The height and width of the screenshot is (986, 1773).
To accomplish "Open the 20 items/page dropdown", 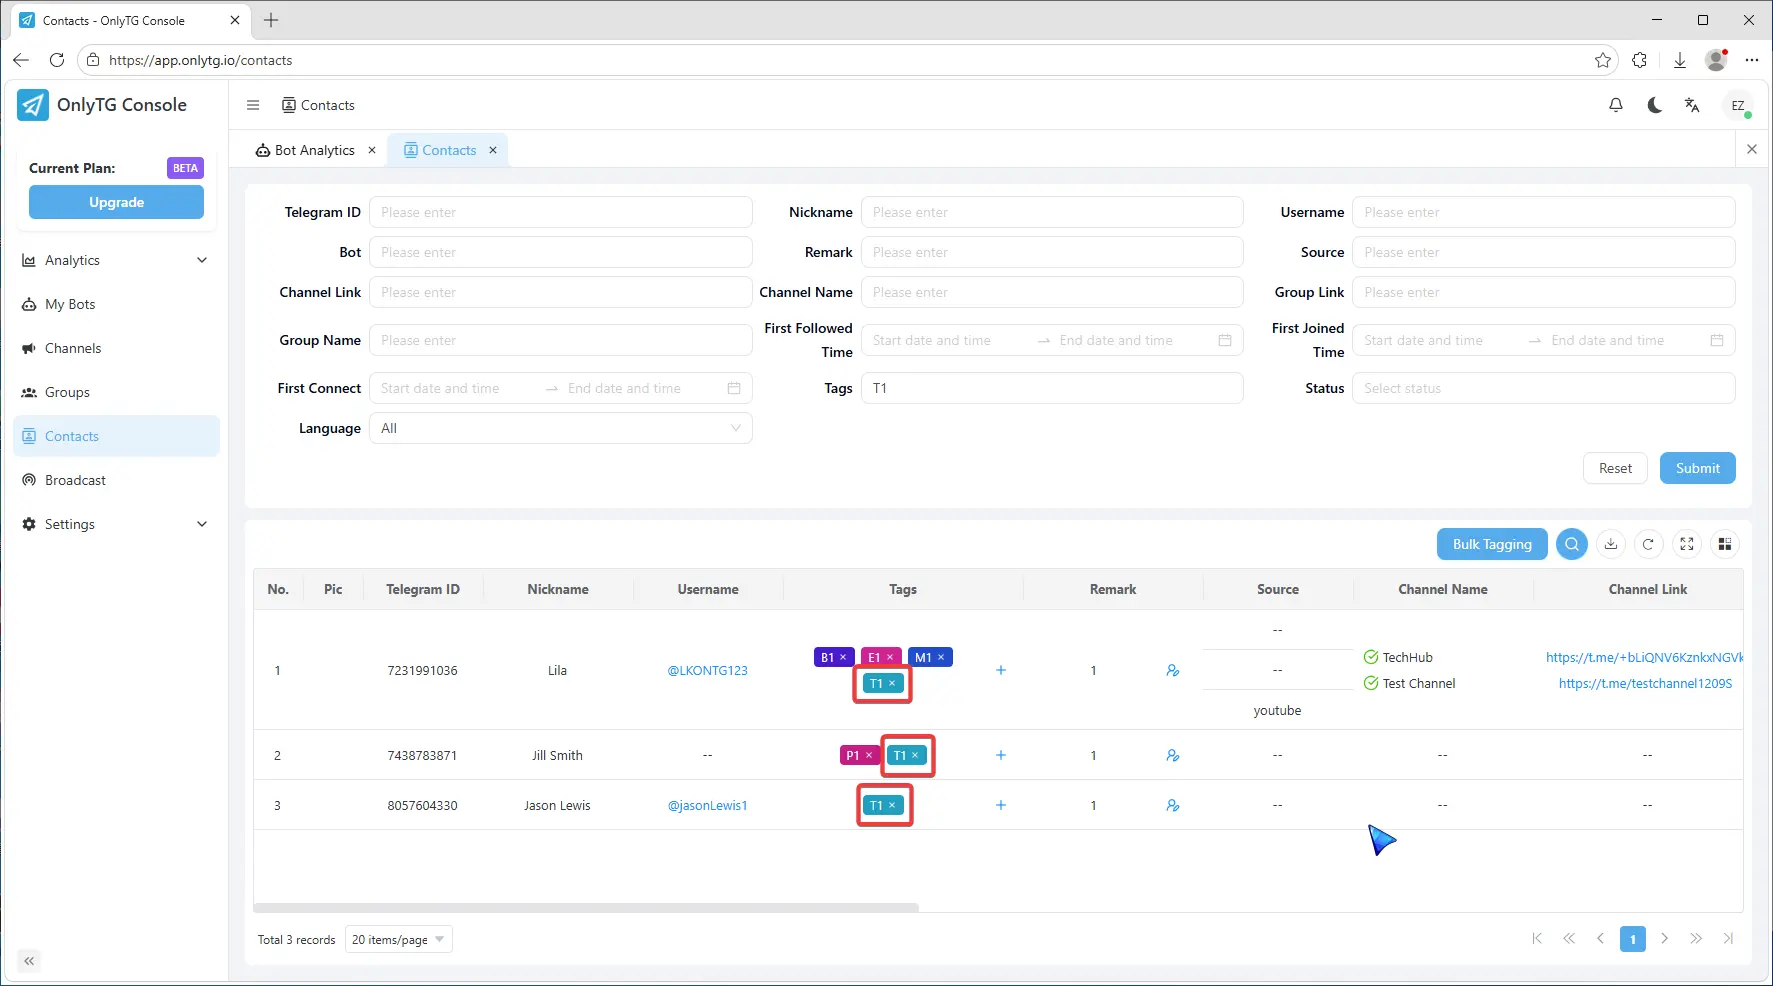I will tap(398, 939).
